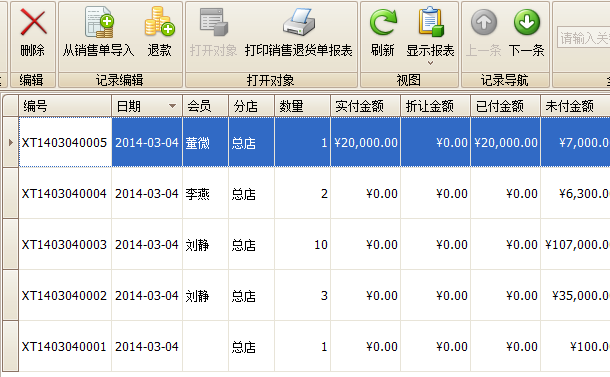This screenshot has width=610, height=377.
Task: Open the Show Report clipboard icon
Action: (x=431, y=22)
